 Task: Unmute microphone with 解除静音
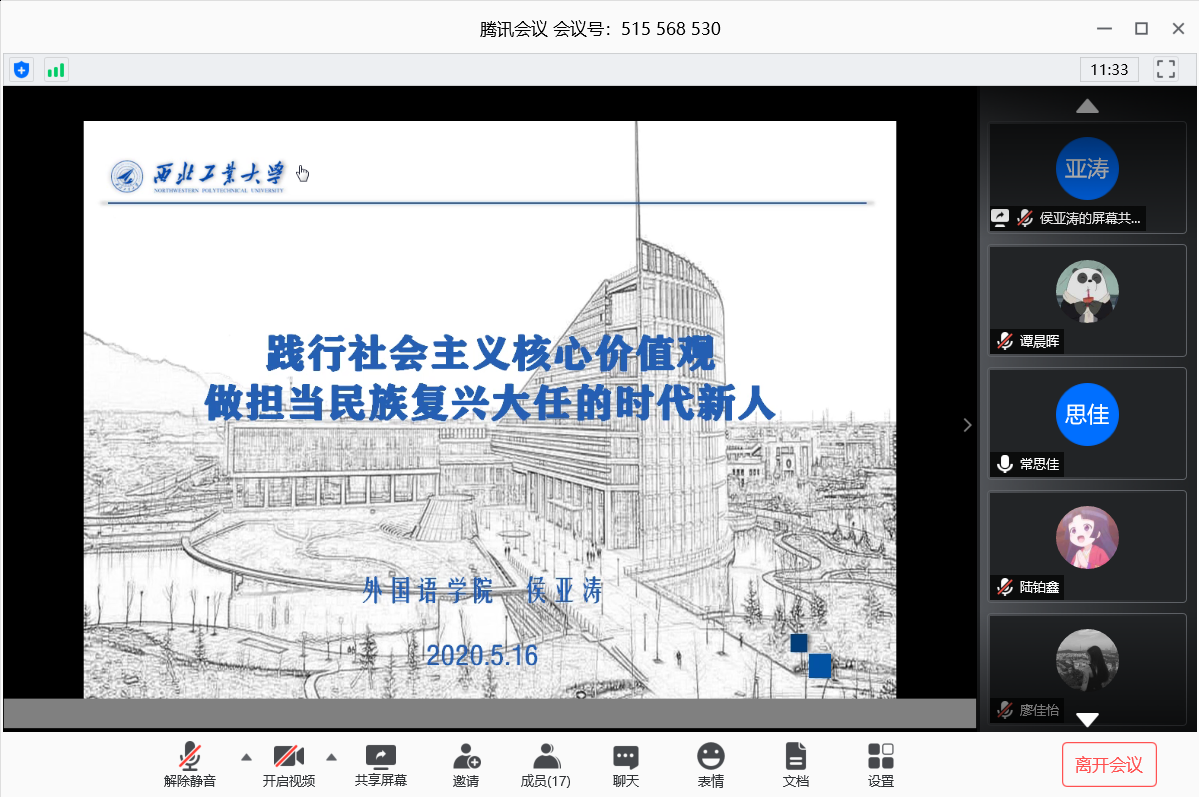190,765
